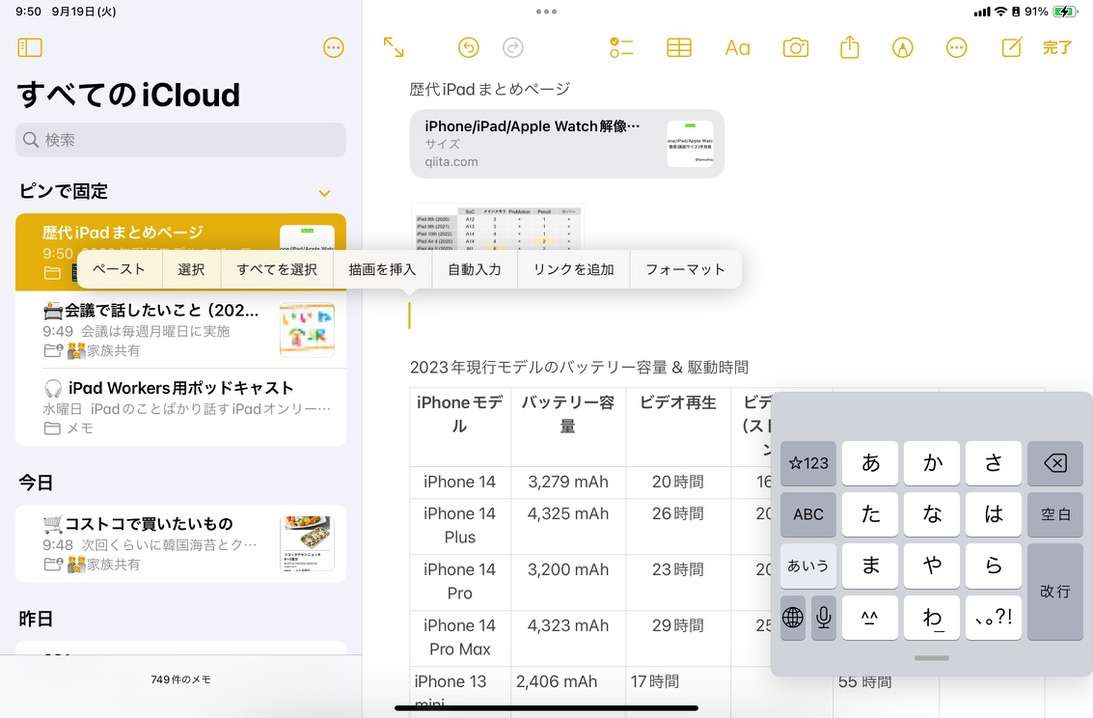This screenshot has width=1093, height=718.
Task: Tap the 会議 note colorful thumbnail
Action: [307, 330]
